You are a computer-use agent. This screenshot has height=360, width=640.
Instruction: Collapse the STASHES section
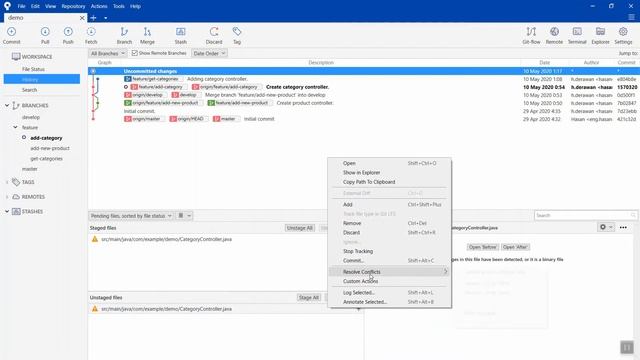point(7,211)
